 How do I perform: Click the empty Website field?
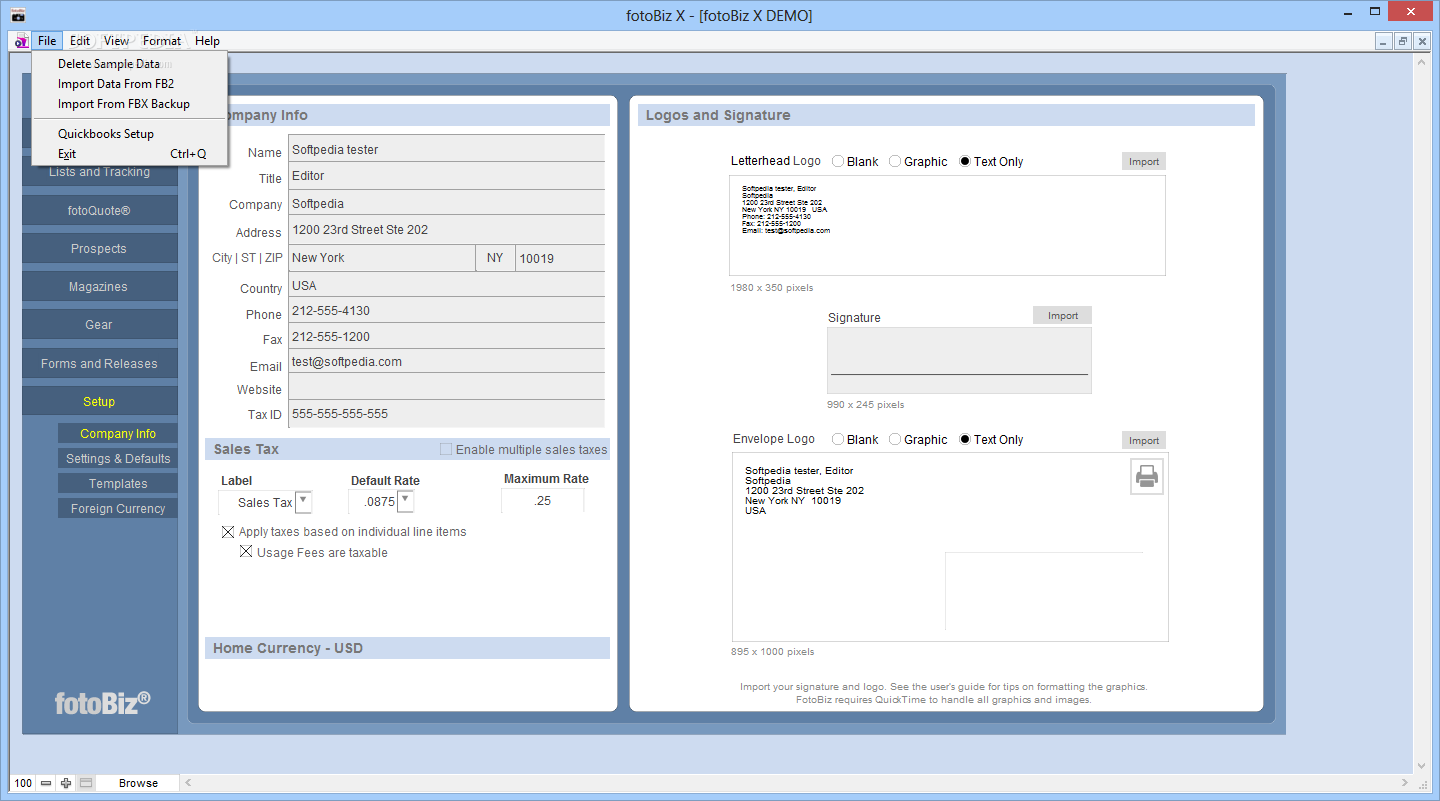pyautogui.click(x=447, y=388)
